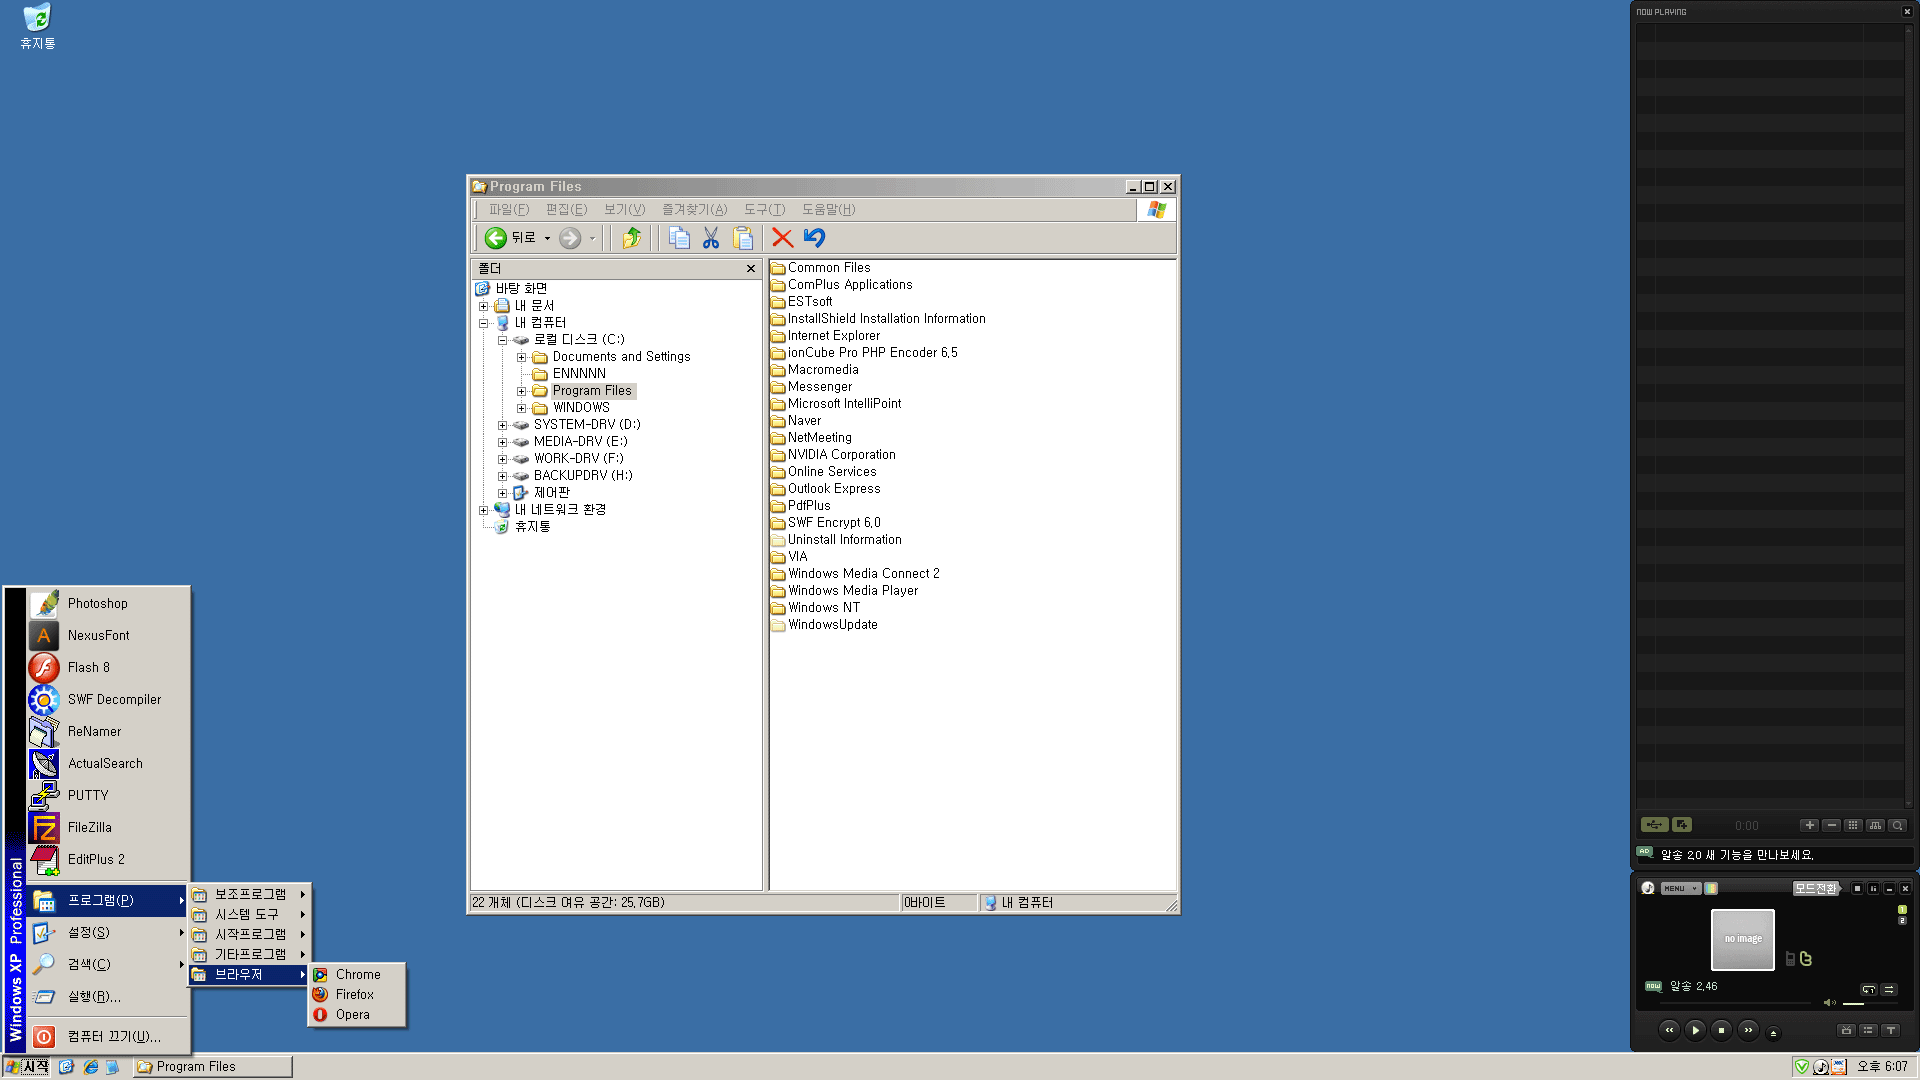
Task: Click the Cut scissors icon in toolbar
Action: 711,238
